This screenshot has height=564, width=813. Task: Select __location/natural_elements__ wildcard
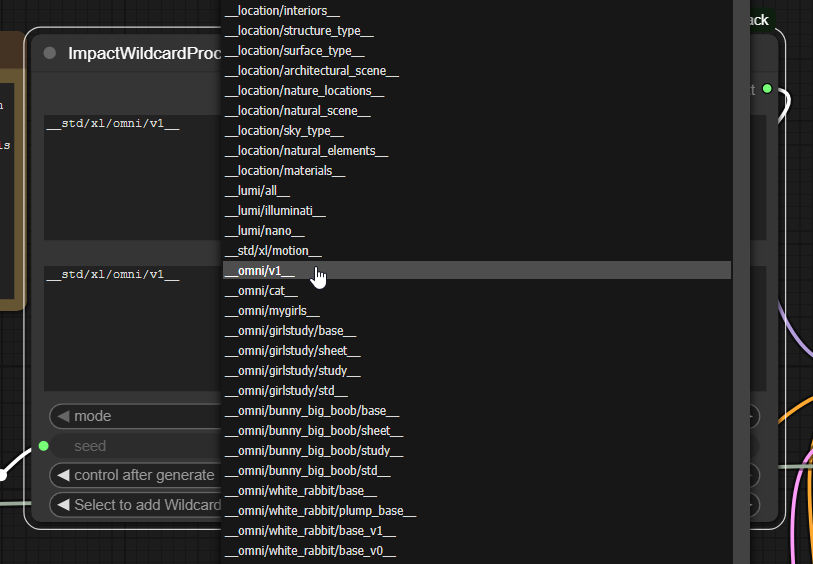477,151
